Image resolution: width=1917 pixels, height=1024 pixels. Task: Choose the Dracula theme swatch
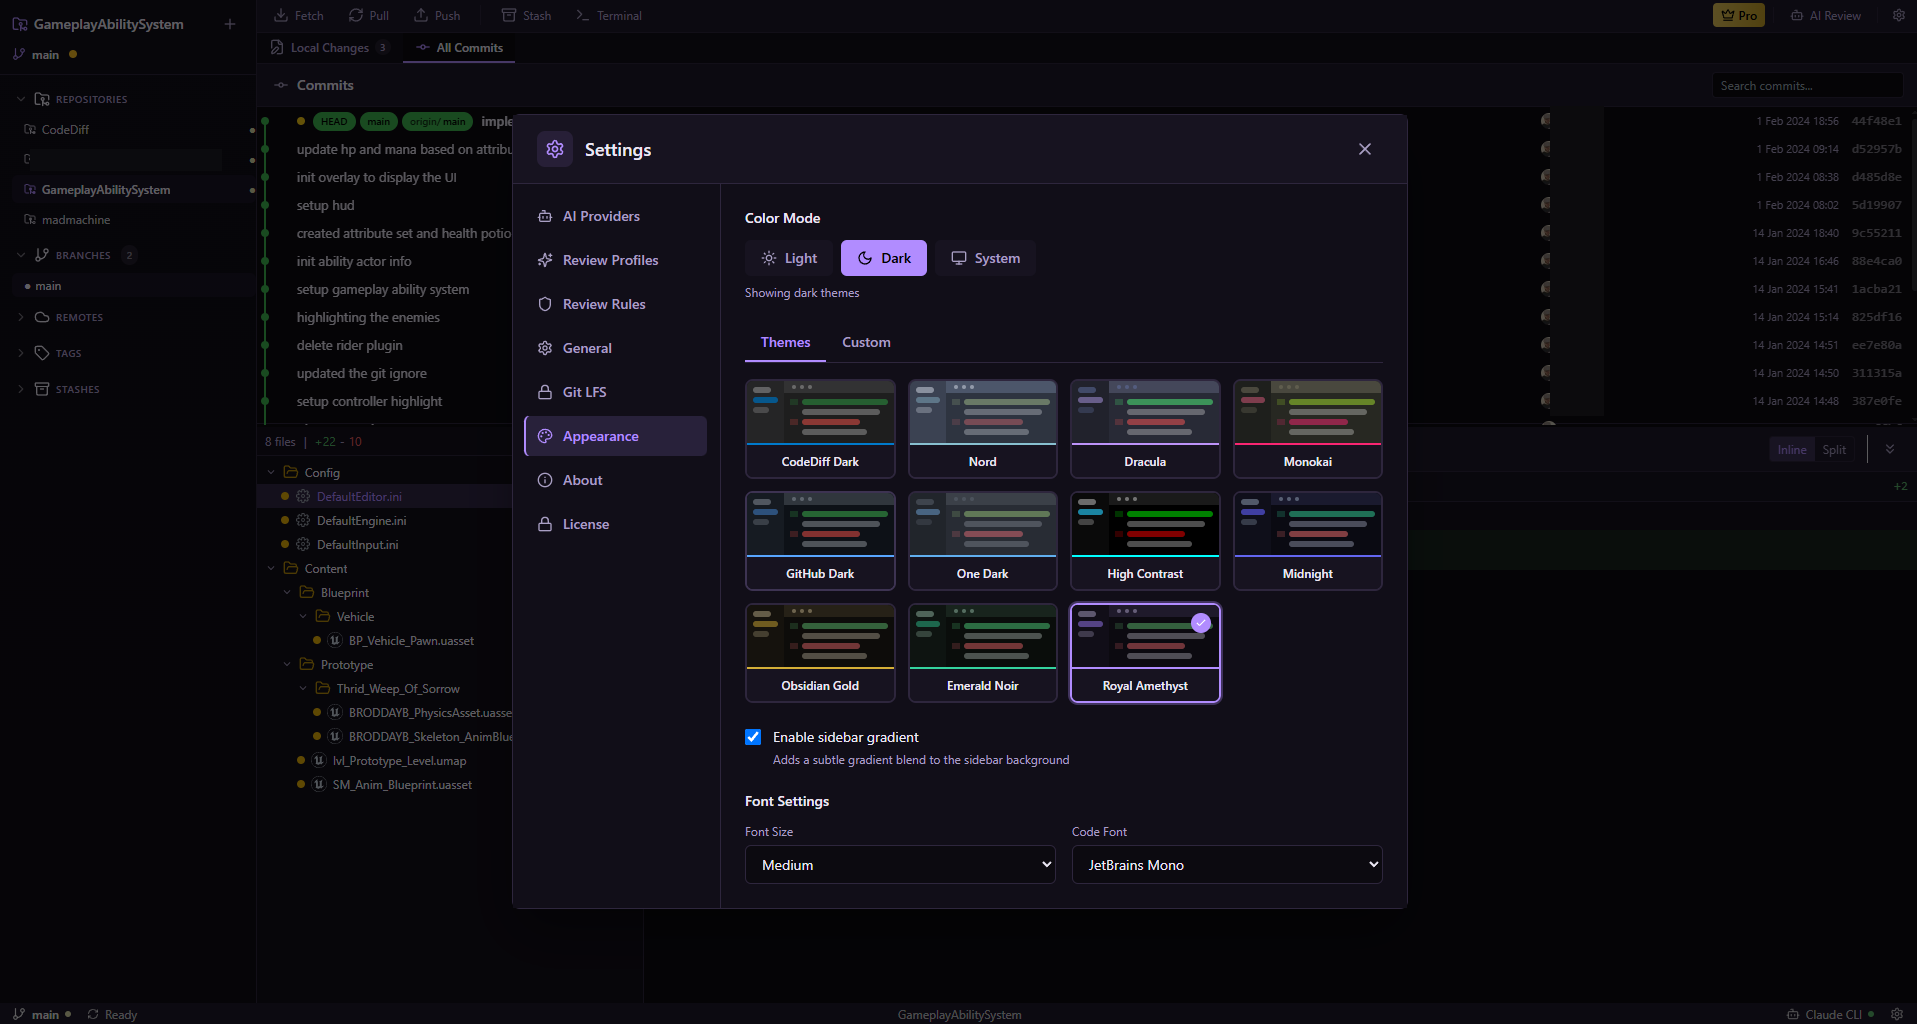click(1145, 429)
